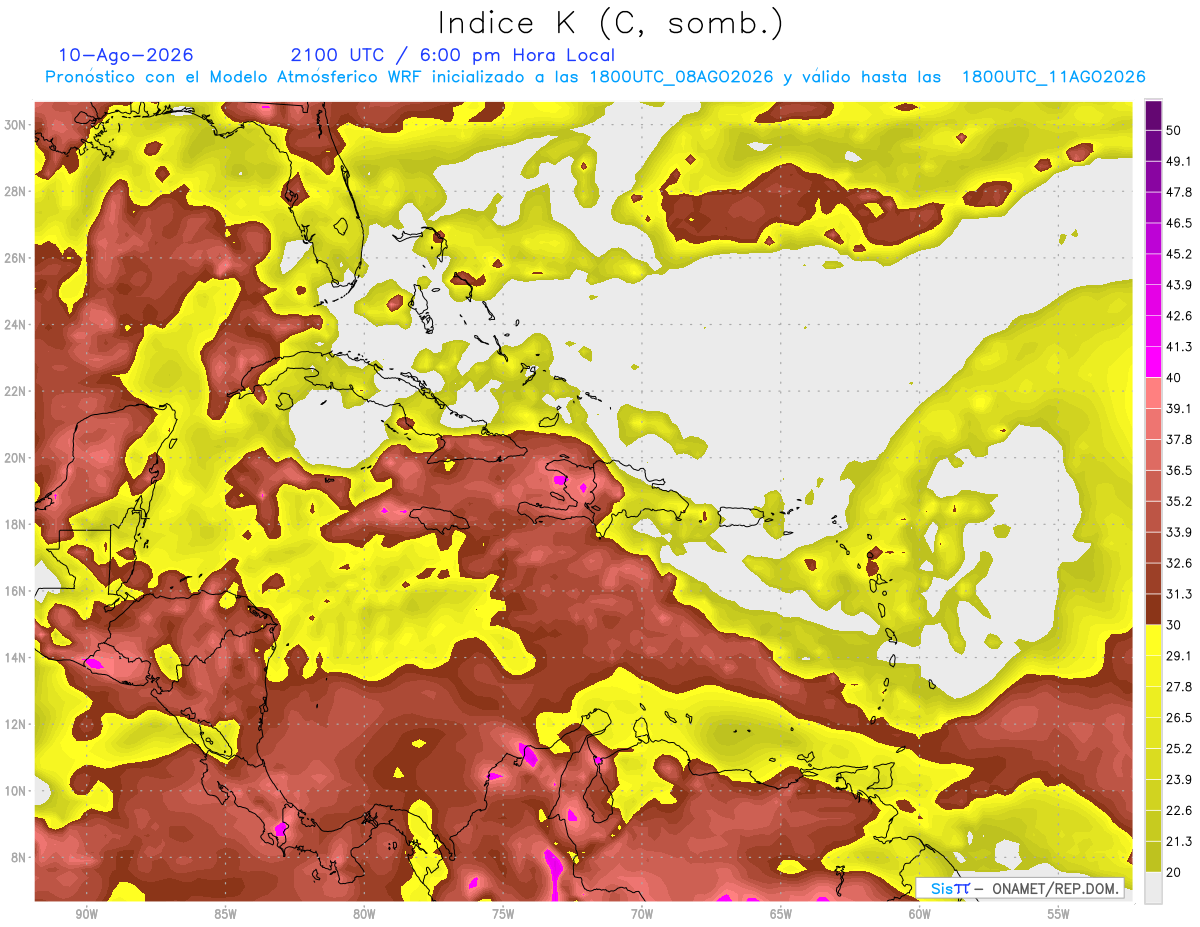This screenshot has width=1200, height=927.
Task: Pick the magenta colorbar segment between 40 and 41.3
Action: click(x=1154, y=362)
